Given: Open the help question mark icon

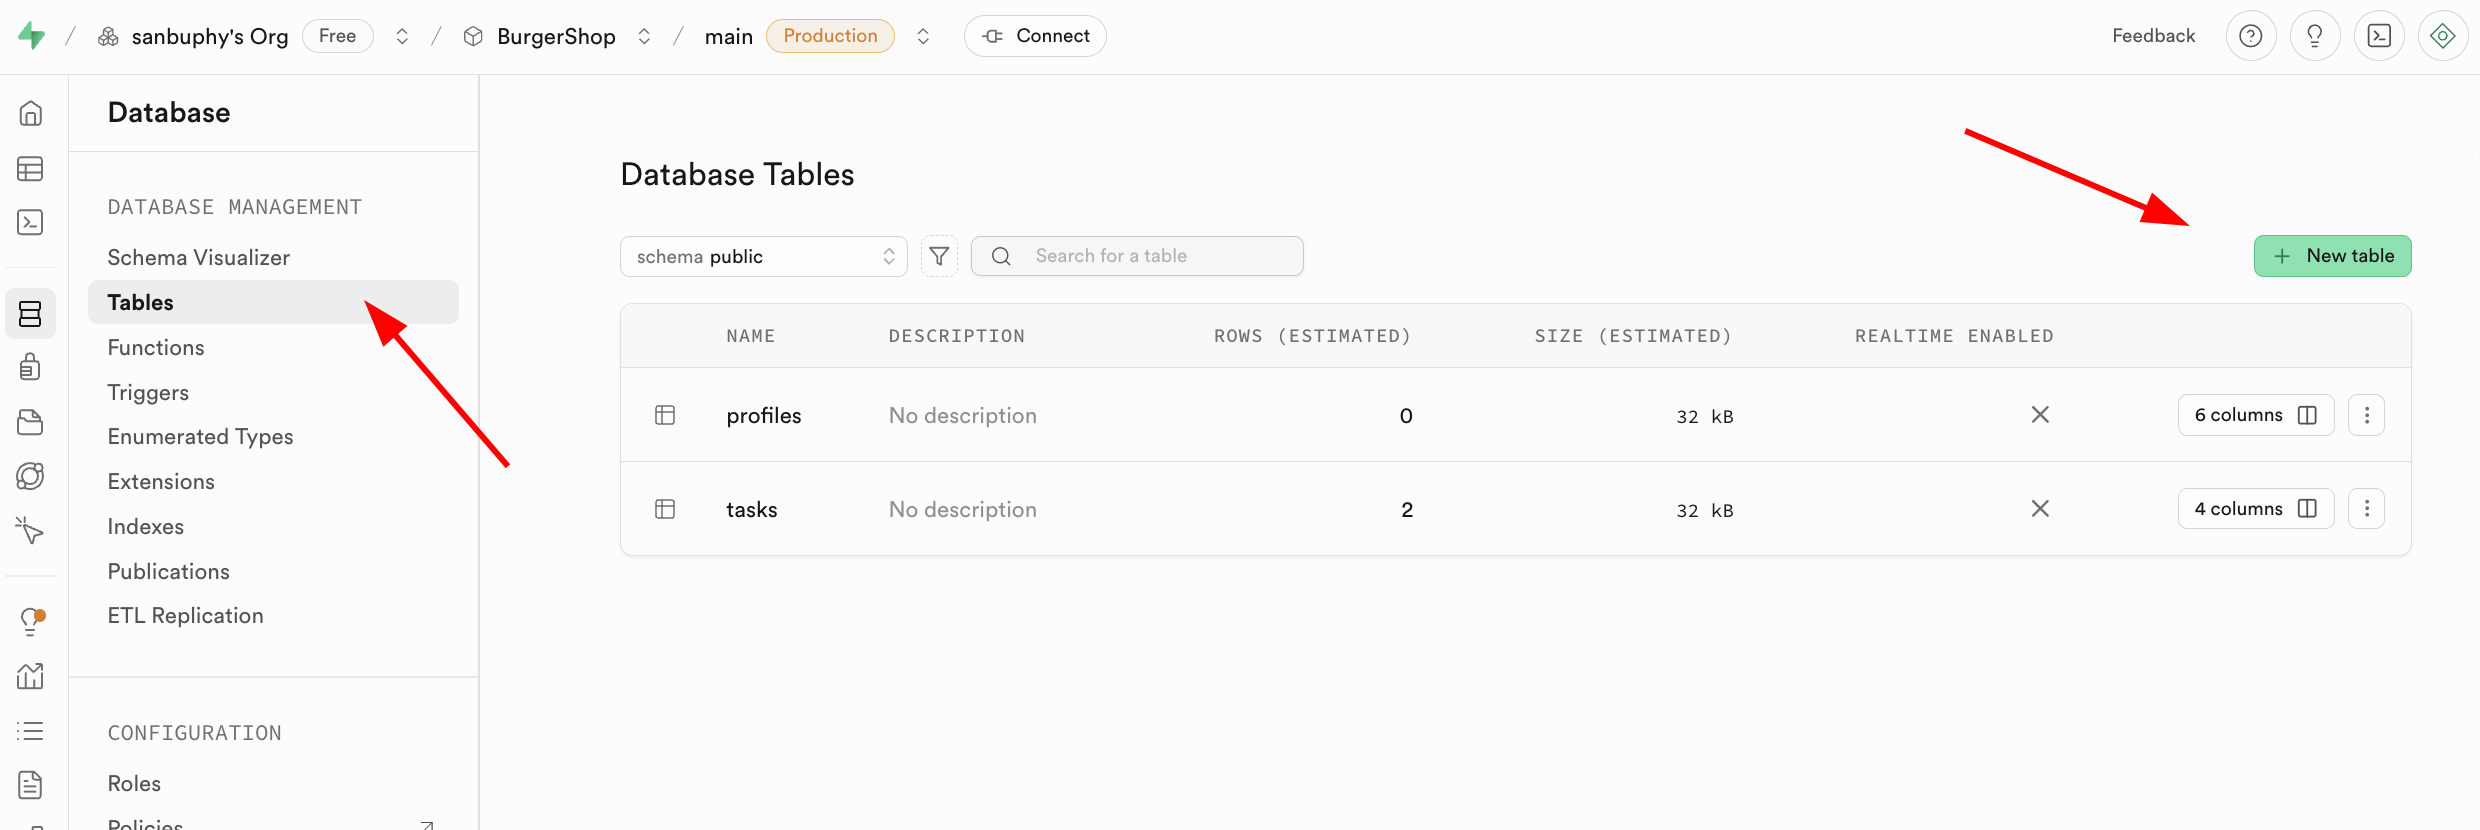Looking at the screenshot, I should pyautogui.click(x=2250, y=36).
